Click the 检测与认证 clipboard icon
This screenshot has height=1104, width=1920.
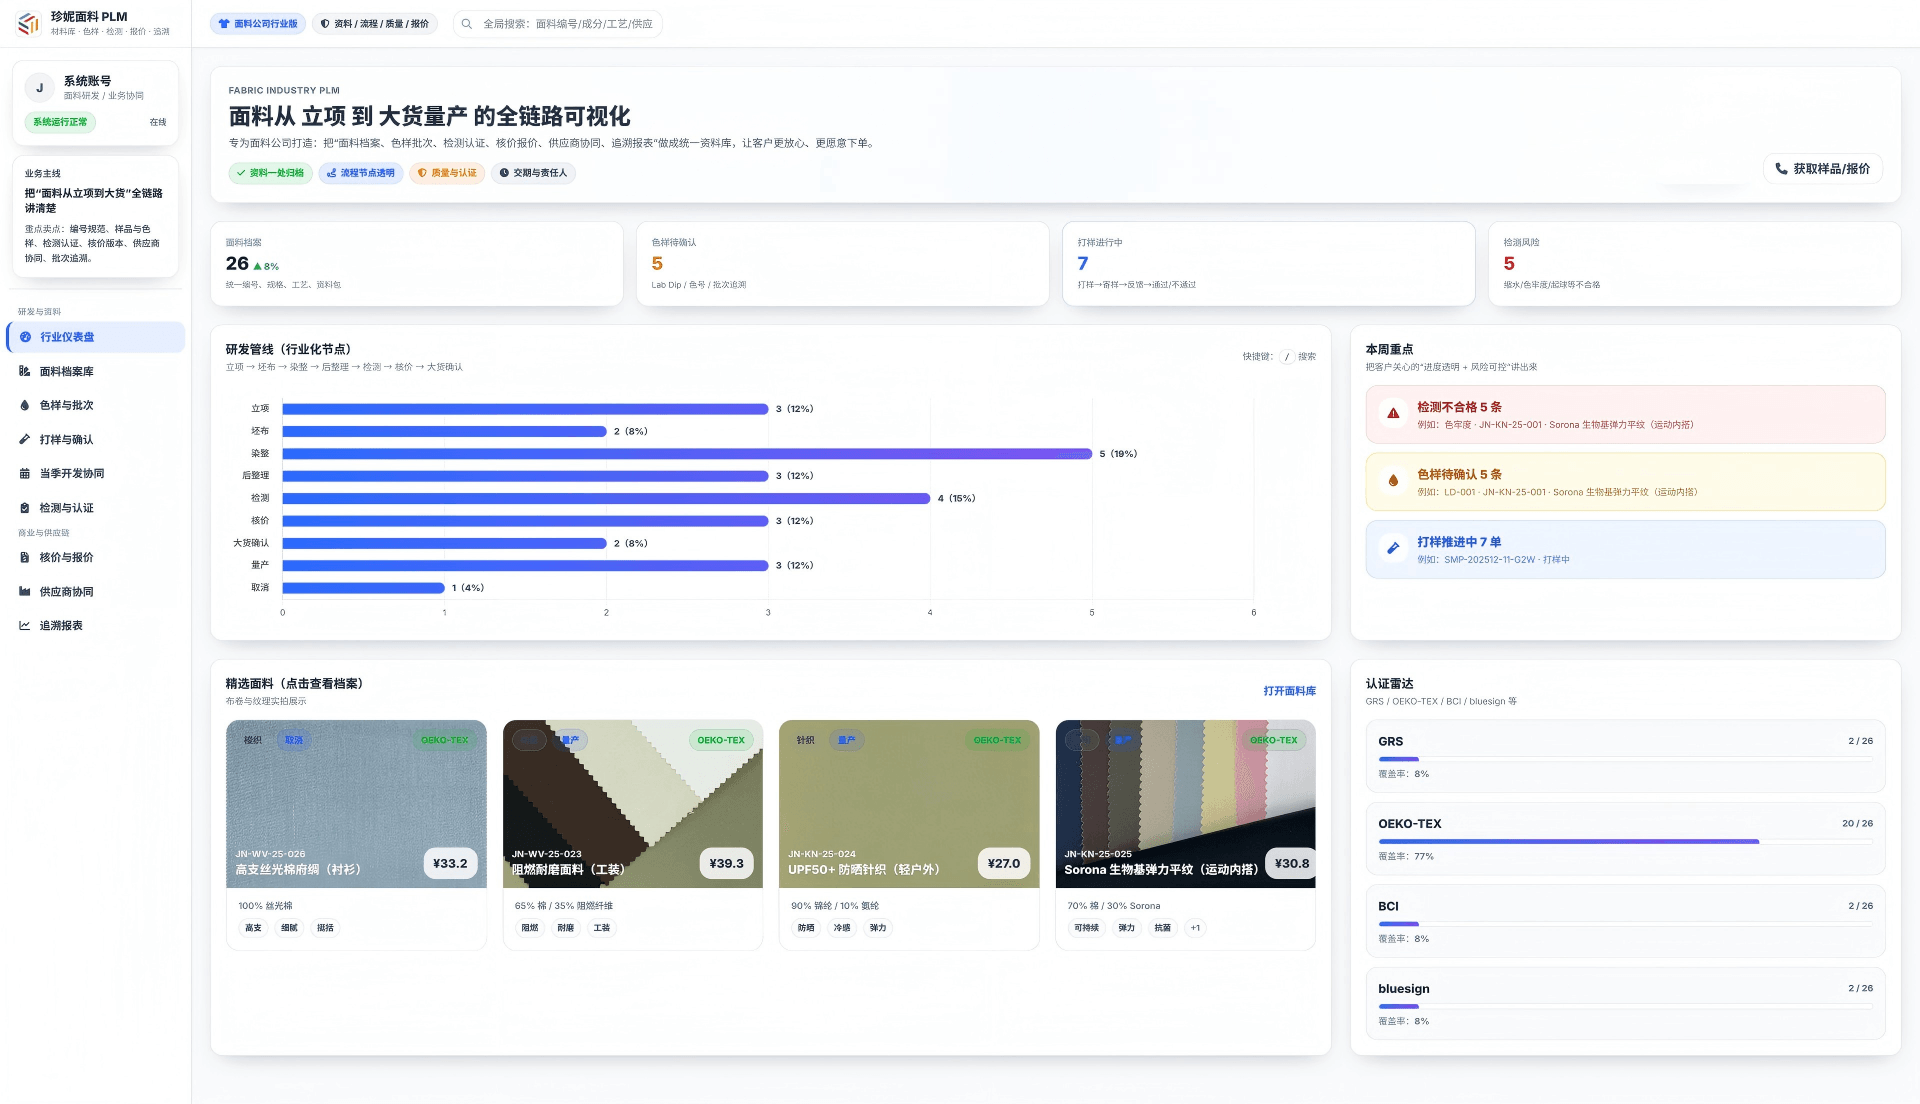click(24, 508)
